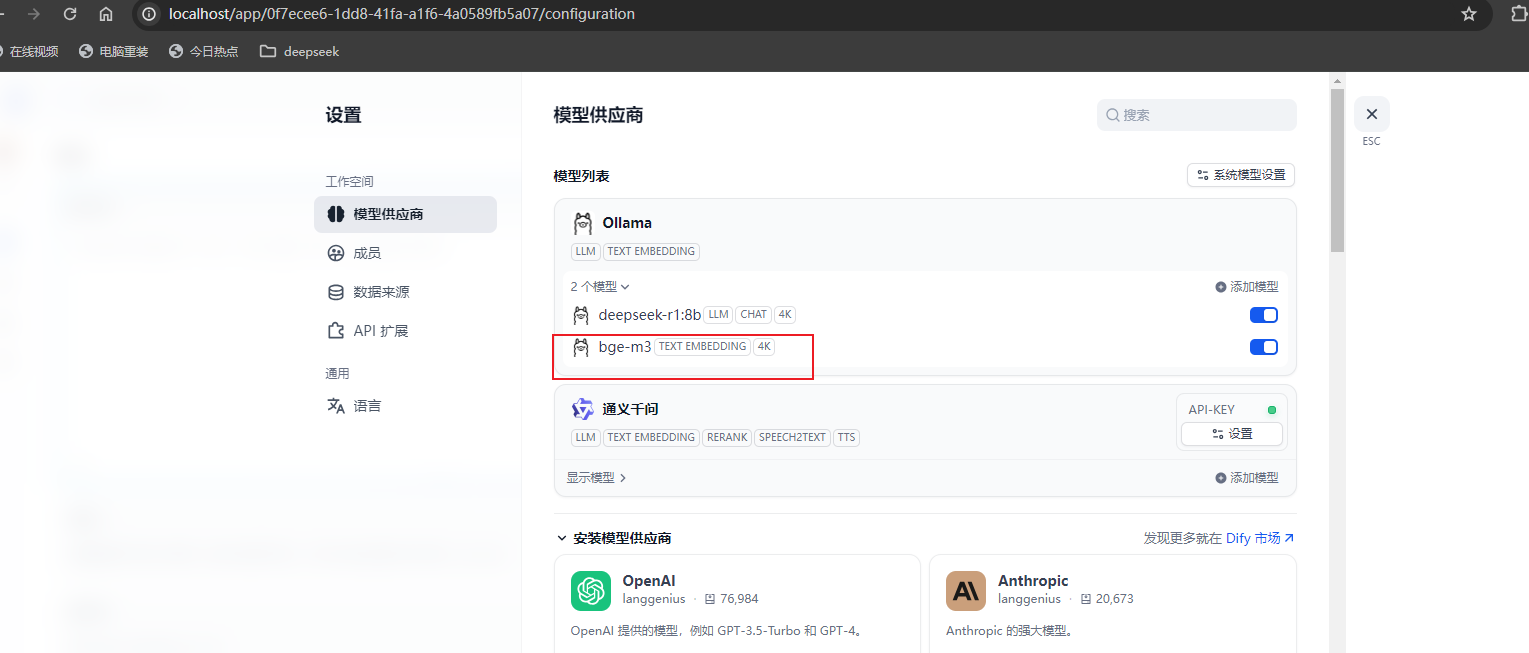Click the Anthropic provider card title

pyautogui.click(x=1033, y=580)
